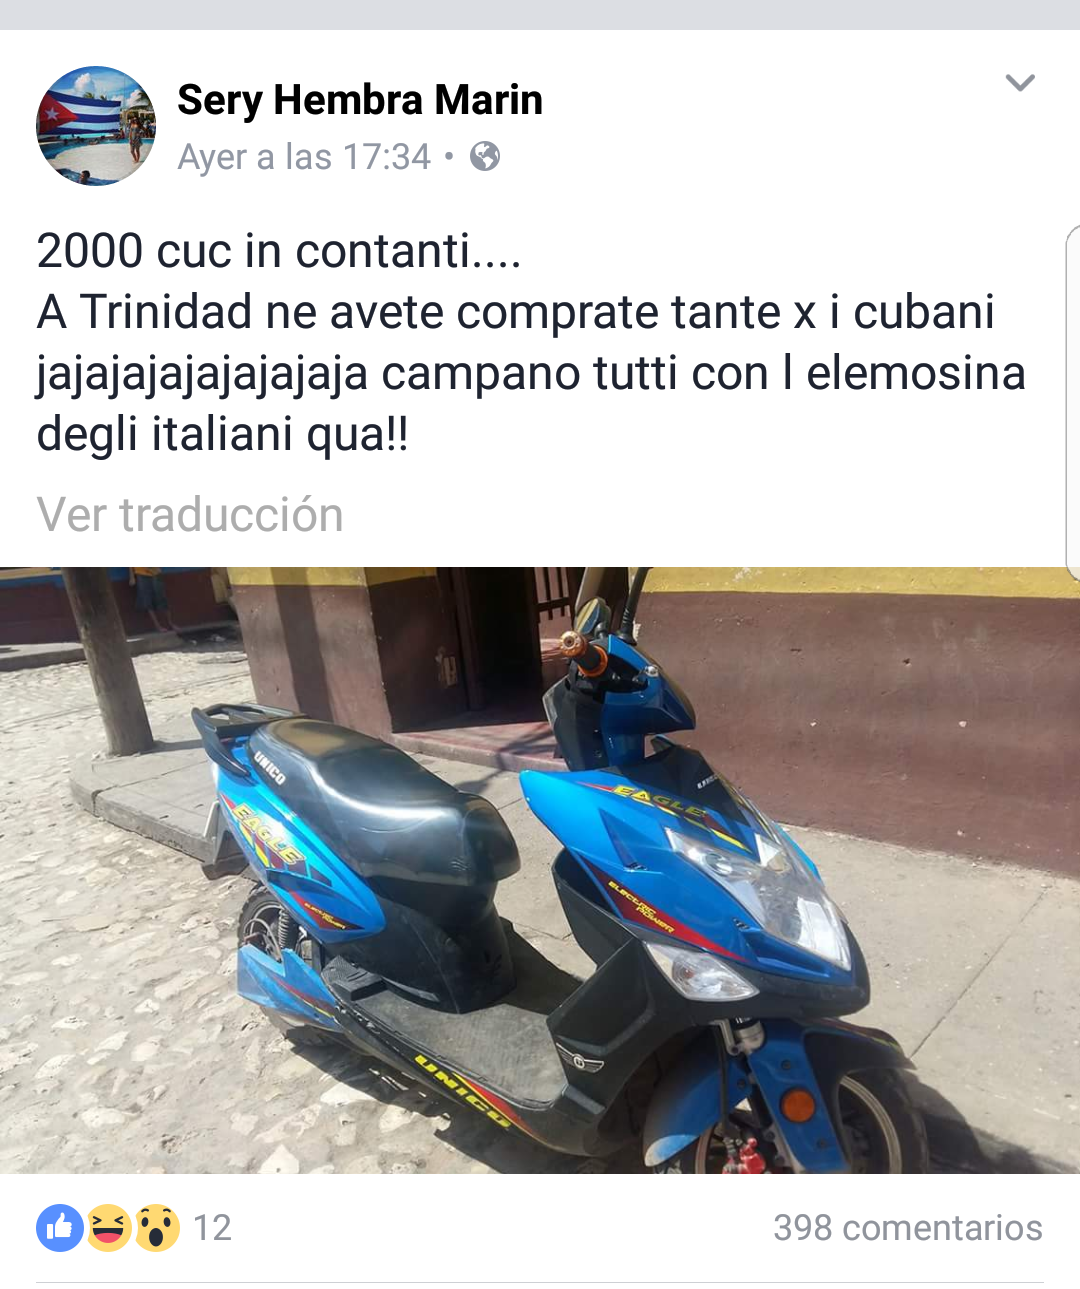Open the blue Eagle scooter photo

point(540,870)
